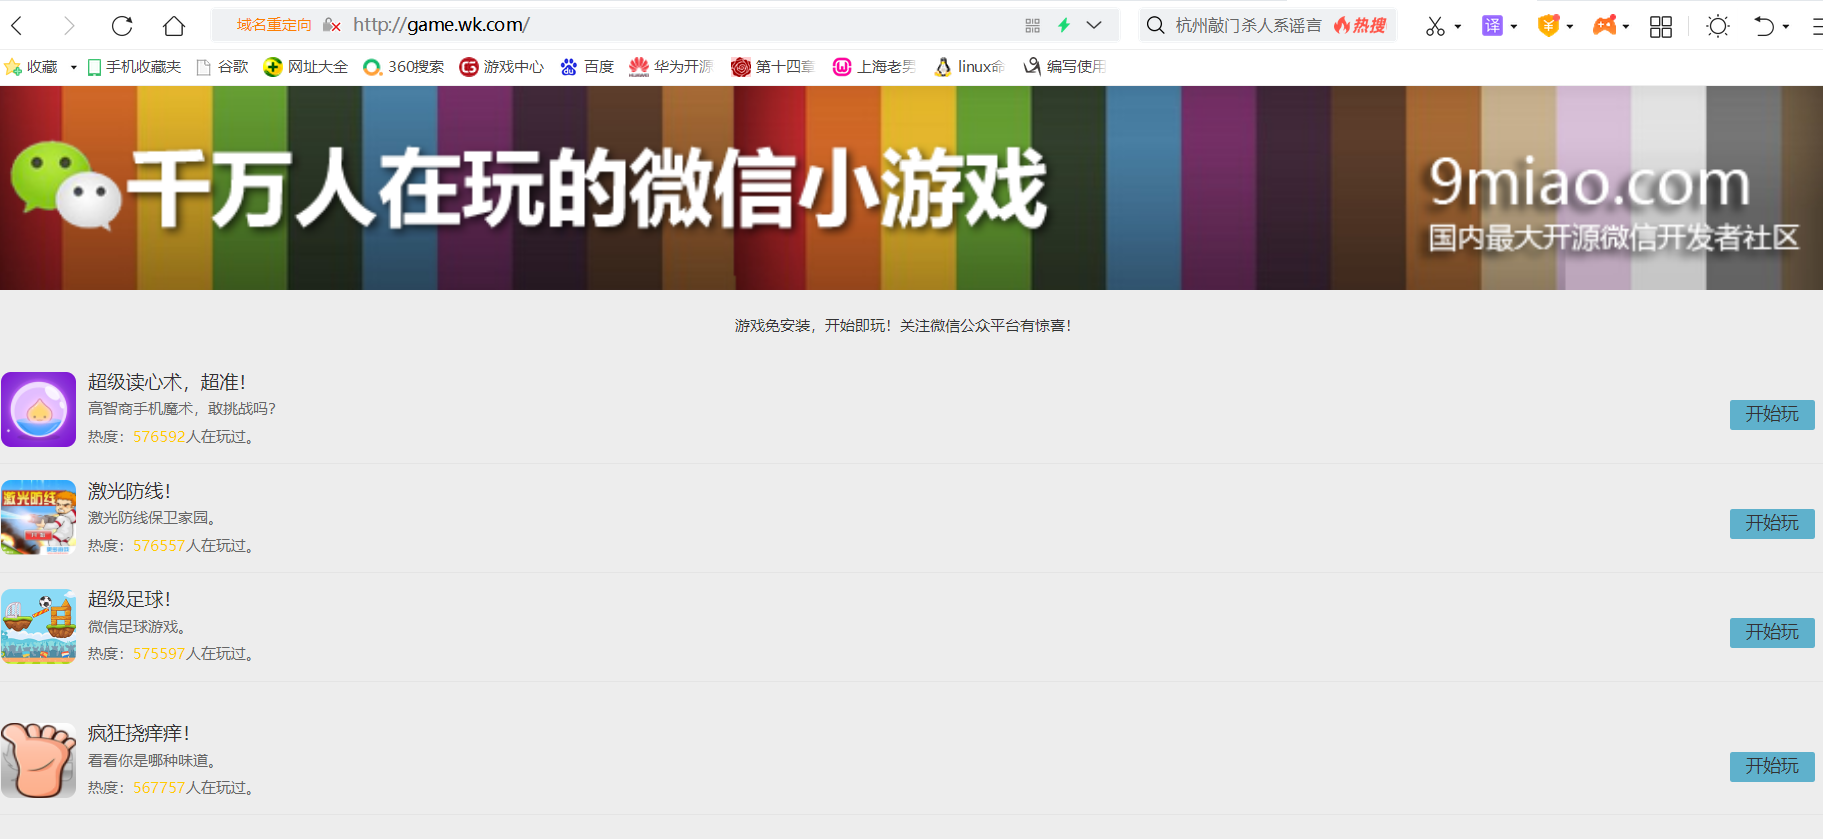The image size is (1823, 839).
Task: Click the text 激光防线保卫家园。
Action: point(152,518)
